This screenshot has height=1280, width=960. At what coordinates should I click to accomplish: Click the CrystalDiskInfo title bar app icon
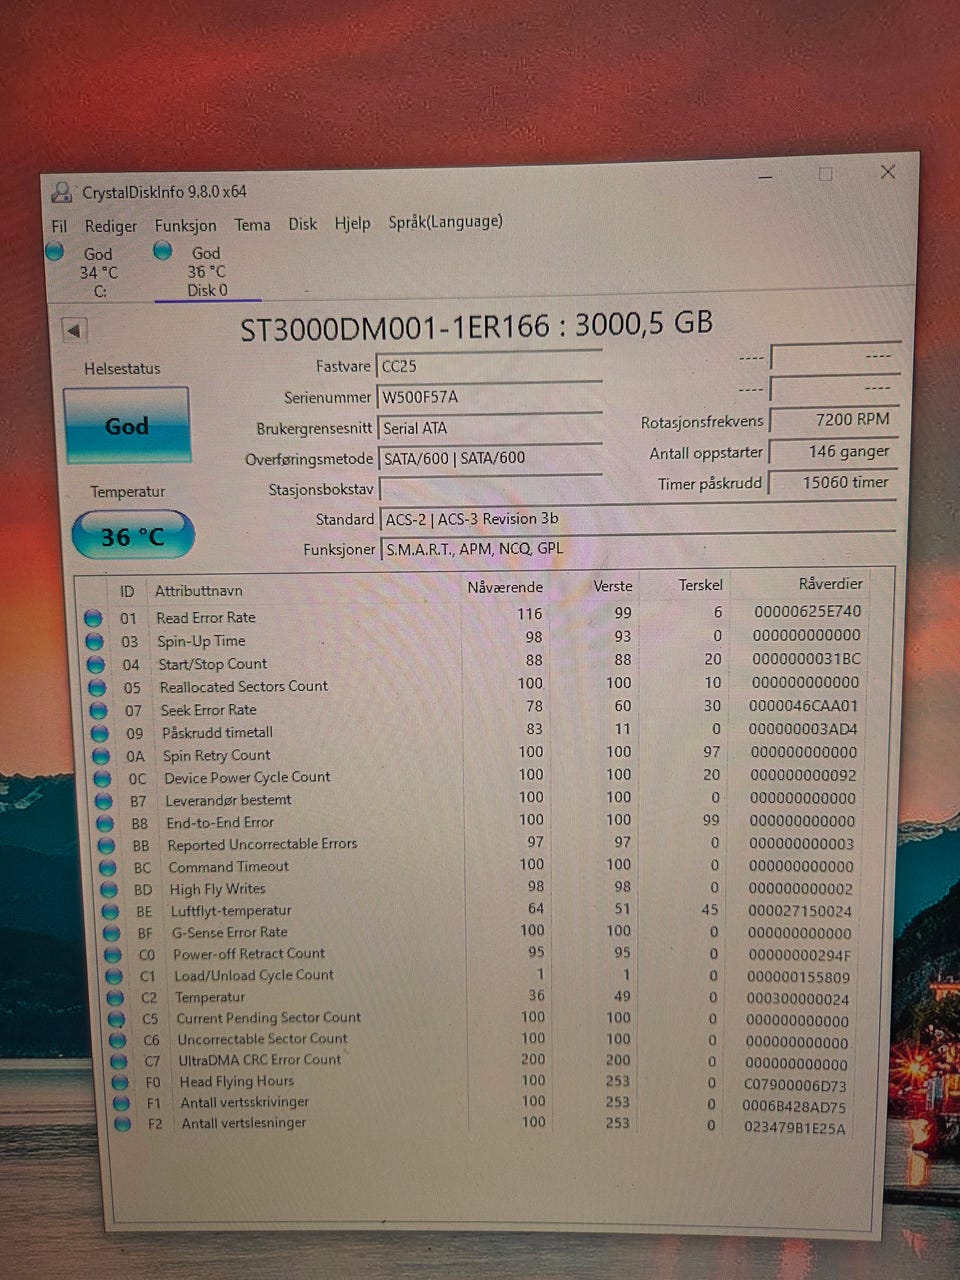[62, 192]
